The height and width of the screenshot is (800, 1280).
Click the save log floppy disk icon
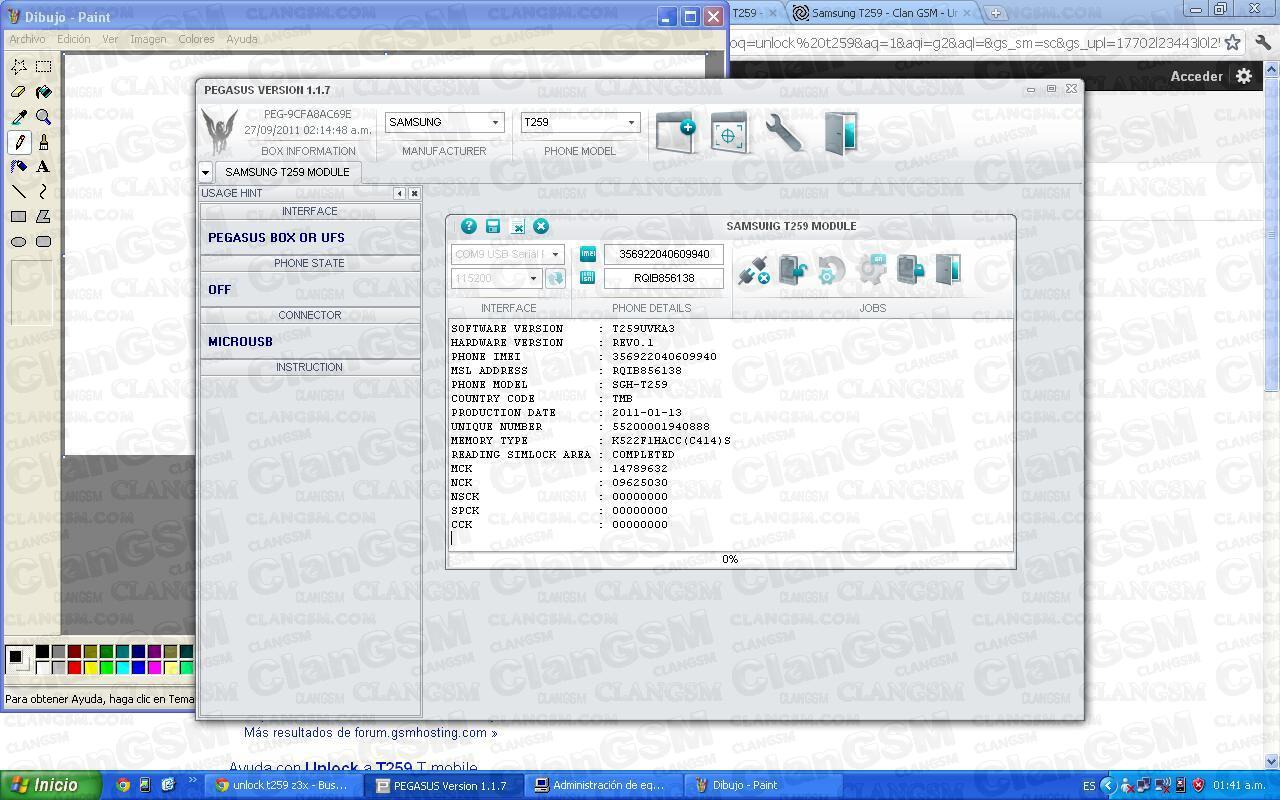493,226
